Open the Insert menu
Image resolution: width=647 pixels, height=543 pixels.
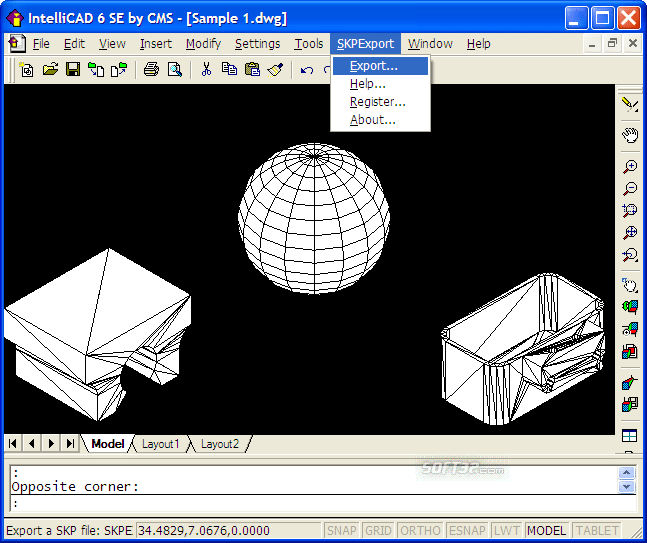point(156,44)
